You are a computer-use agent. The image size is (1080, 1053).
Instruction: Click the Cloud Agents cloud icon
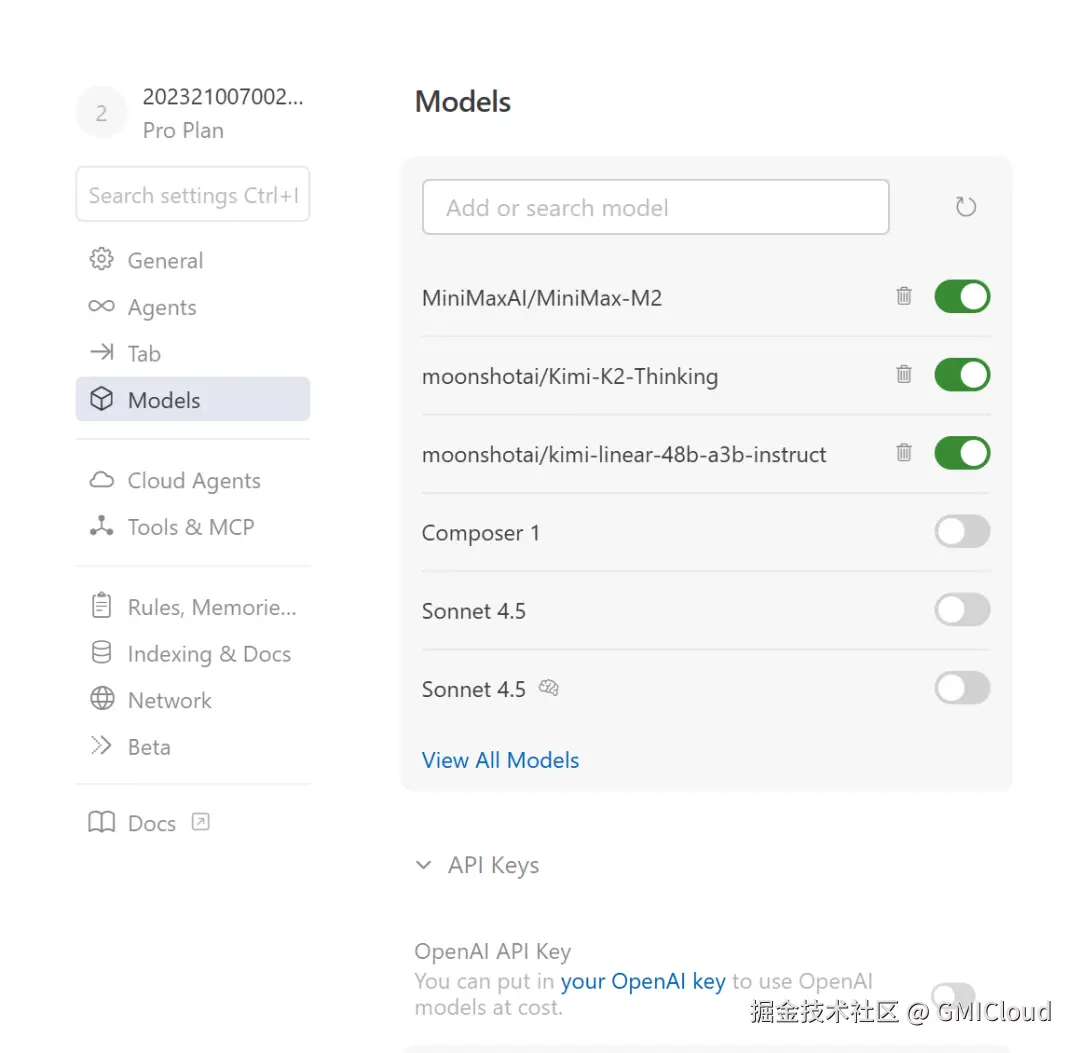[x=101, y=480]
